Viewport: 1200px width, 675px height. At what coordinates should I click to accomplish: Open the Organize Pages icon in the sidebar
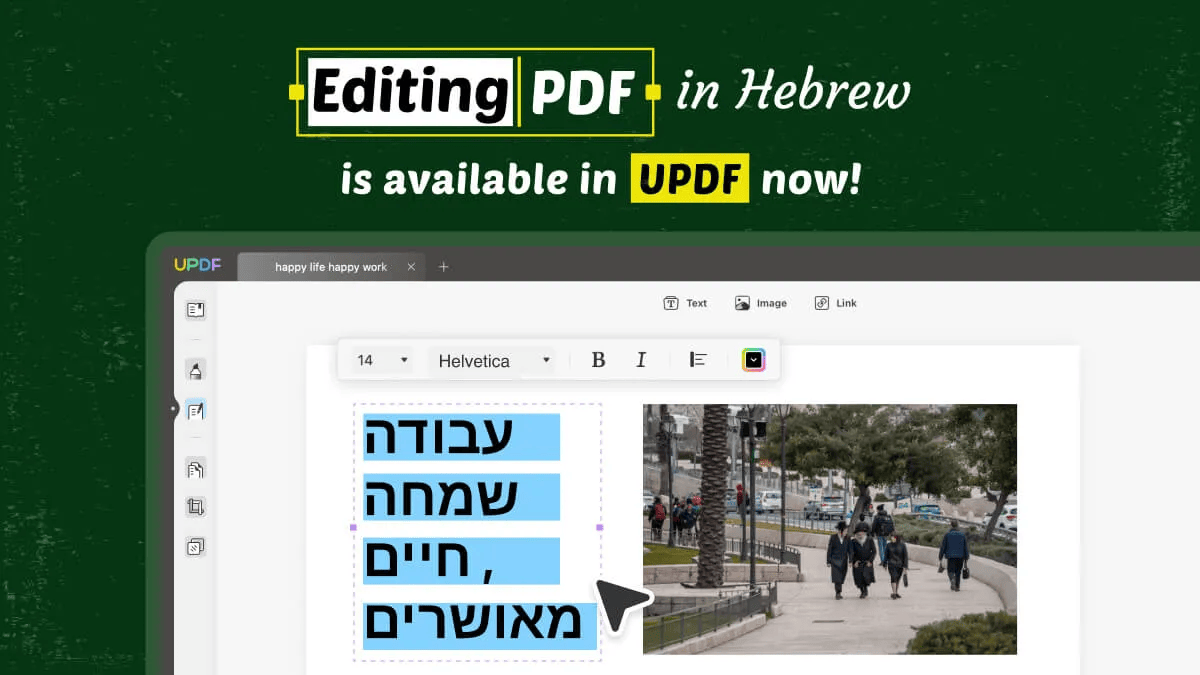(x=195, y=468)
